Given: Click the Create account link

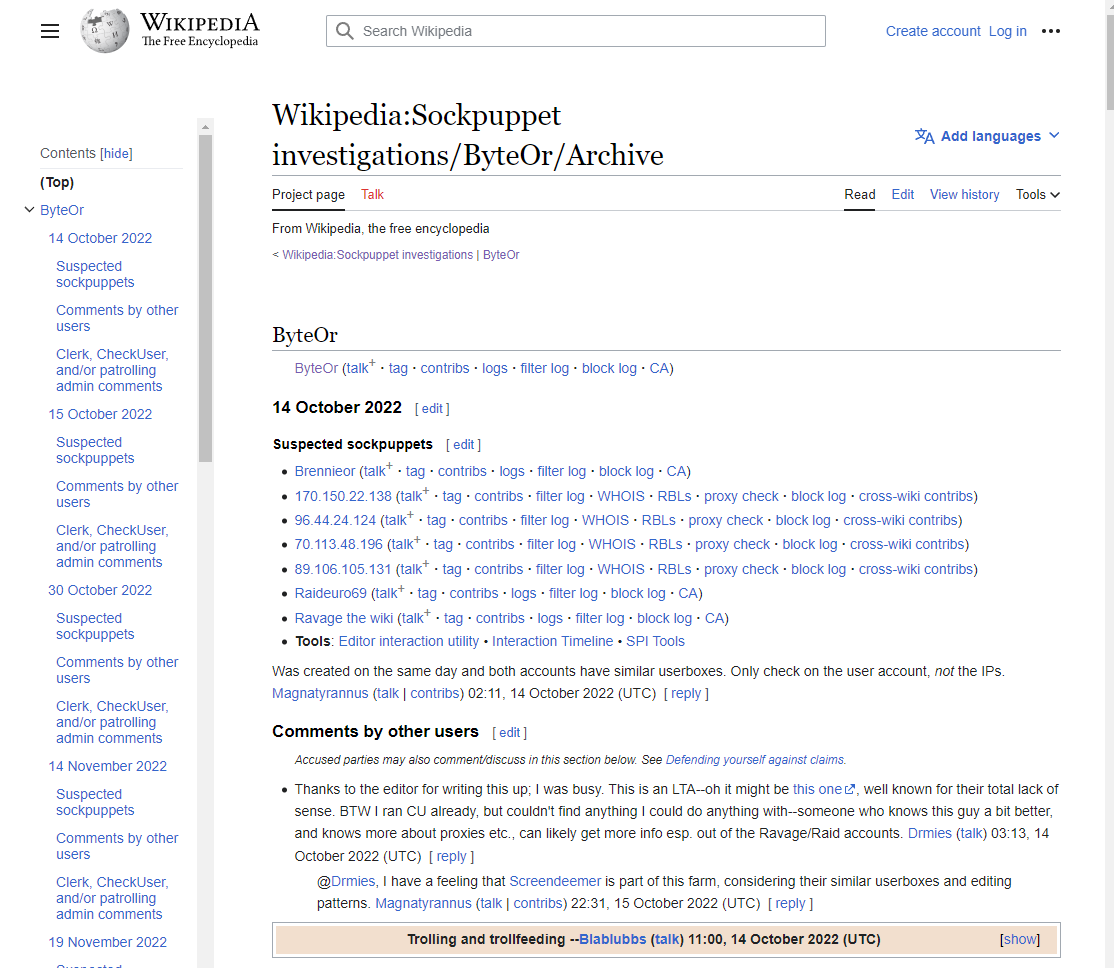Looking at the screenshot, I should point(933,31).
